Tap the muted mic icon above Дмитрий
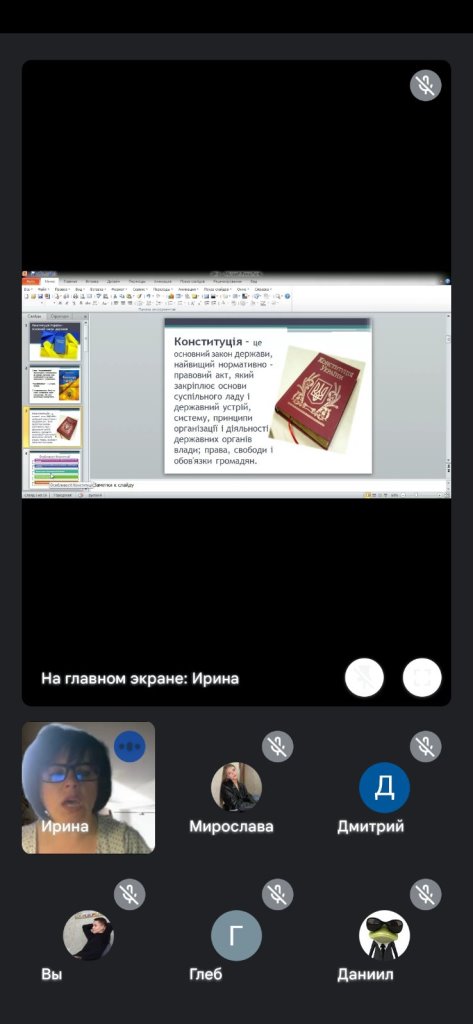The image size is (473, 1024). (425, 746)
